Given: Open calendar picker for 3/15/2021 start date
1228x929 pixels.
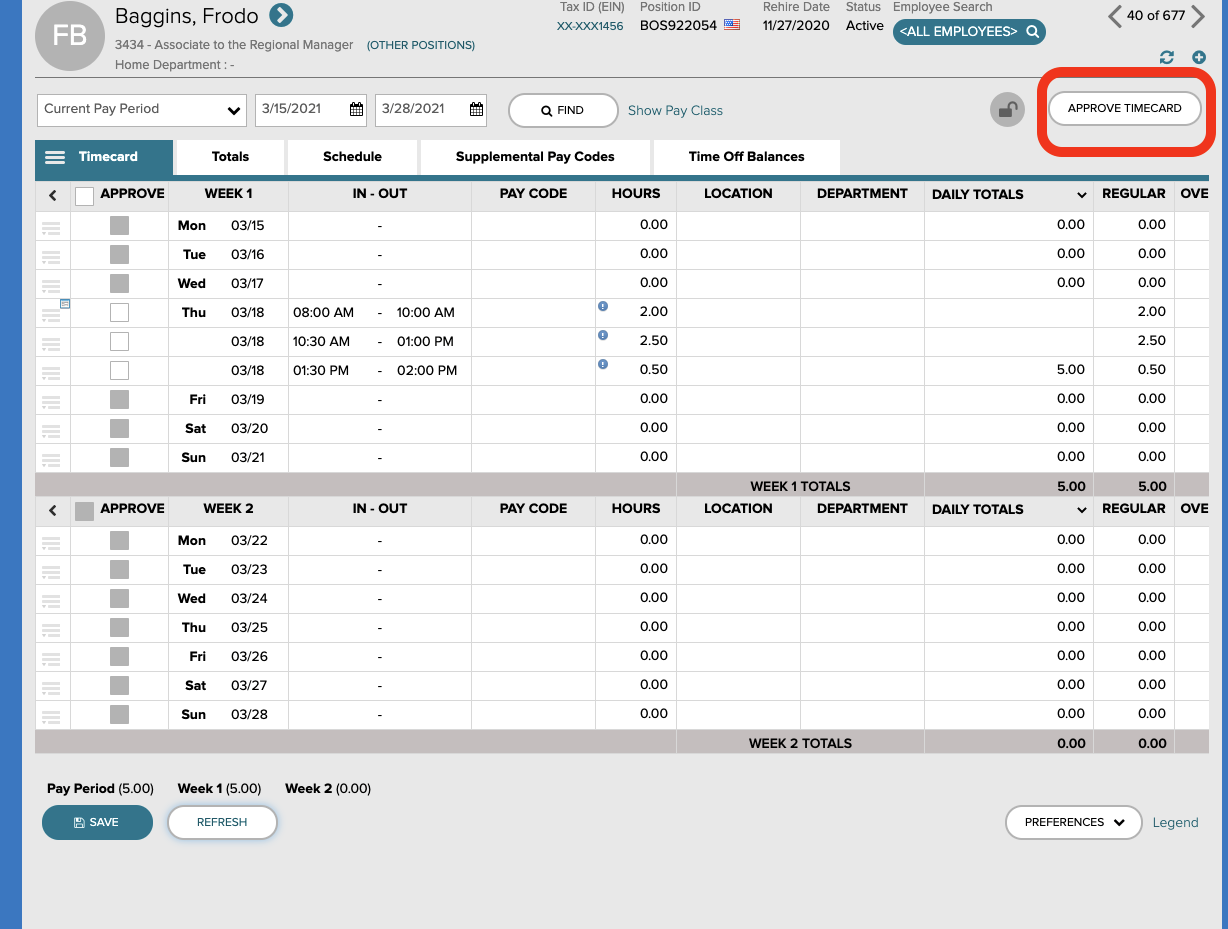Looking at the screenshot, I should tap(356, 110).
